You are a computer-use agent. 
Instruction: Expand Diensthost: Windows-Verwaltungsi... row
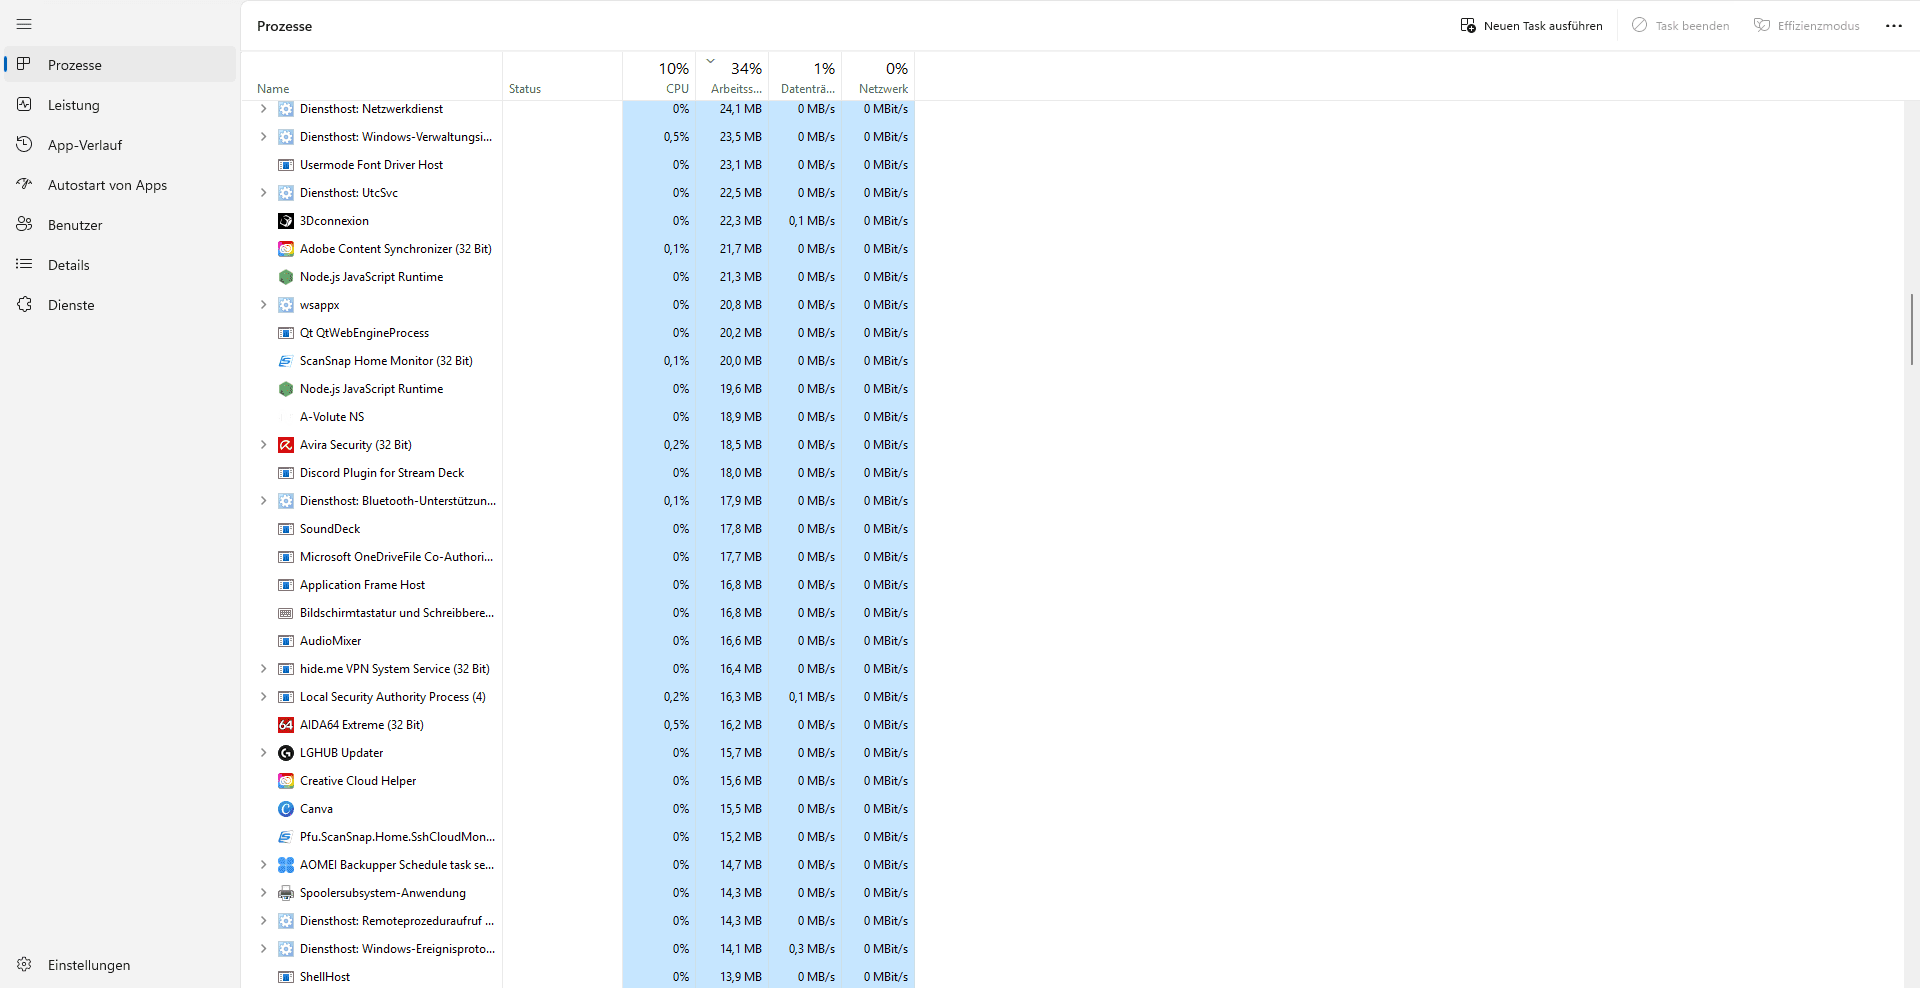[263, 137]
